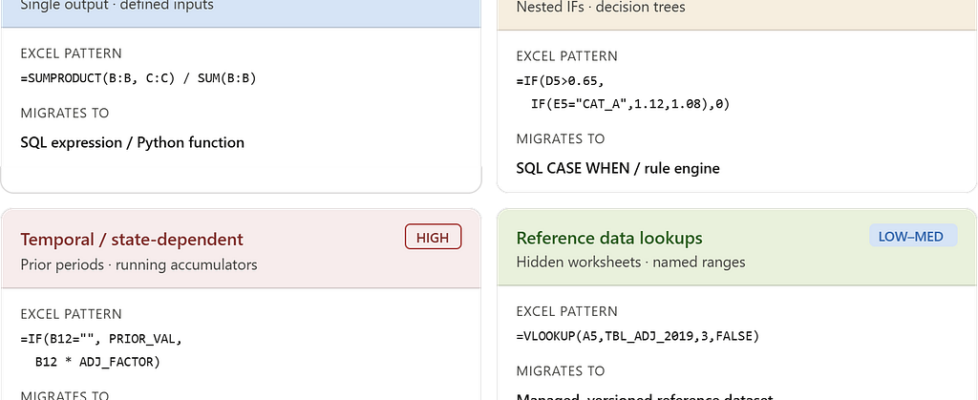The image size is (978, 400).
Task: Click the HIGH complexity badge
Action: pyautogui.click(x=433, y=237)
